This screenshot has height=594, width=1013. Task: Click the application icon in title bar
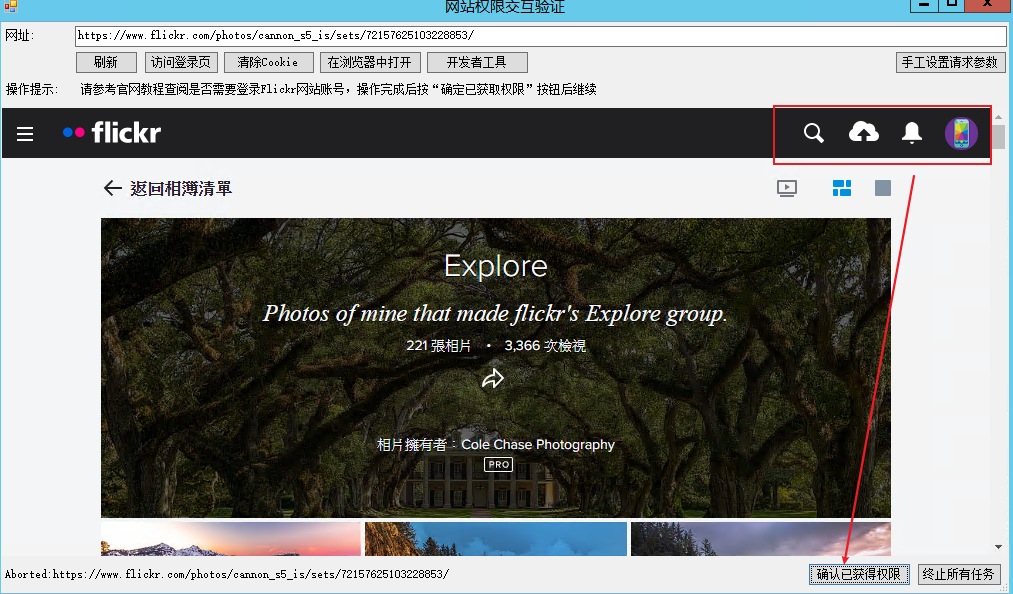[10, 5]
